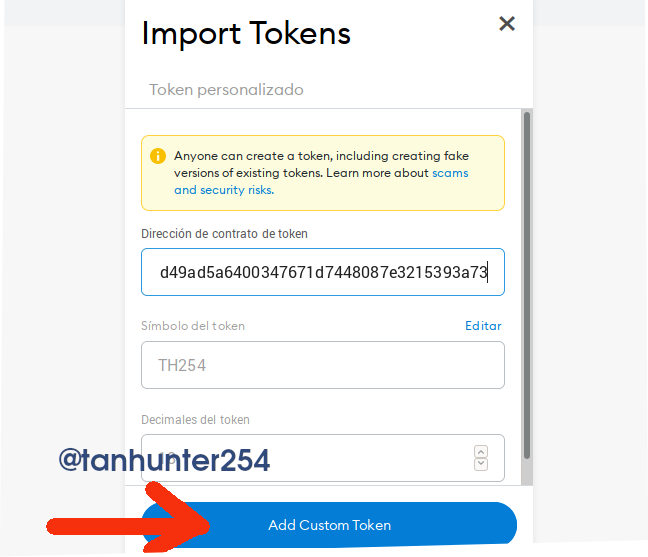This screenshot has width=648, height=557.
Task: Click the yellow info icon in warning
Action: point(158,156)
